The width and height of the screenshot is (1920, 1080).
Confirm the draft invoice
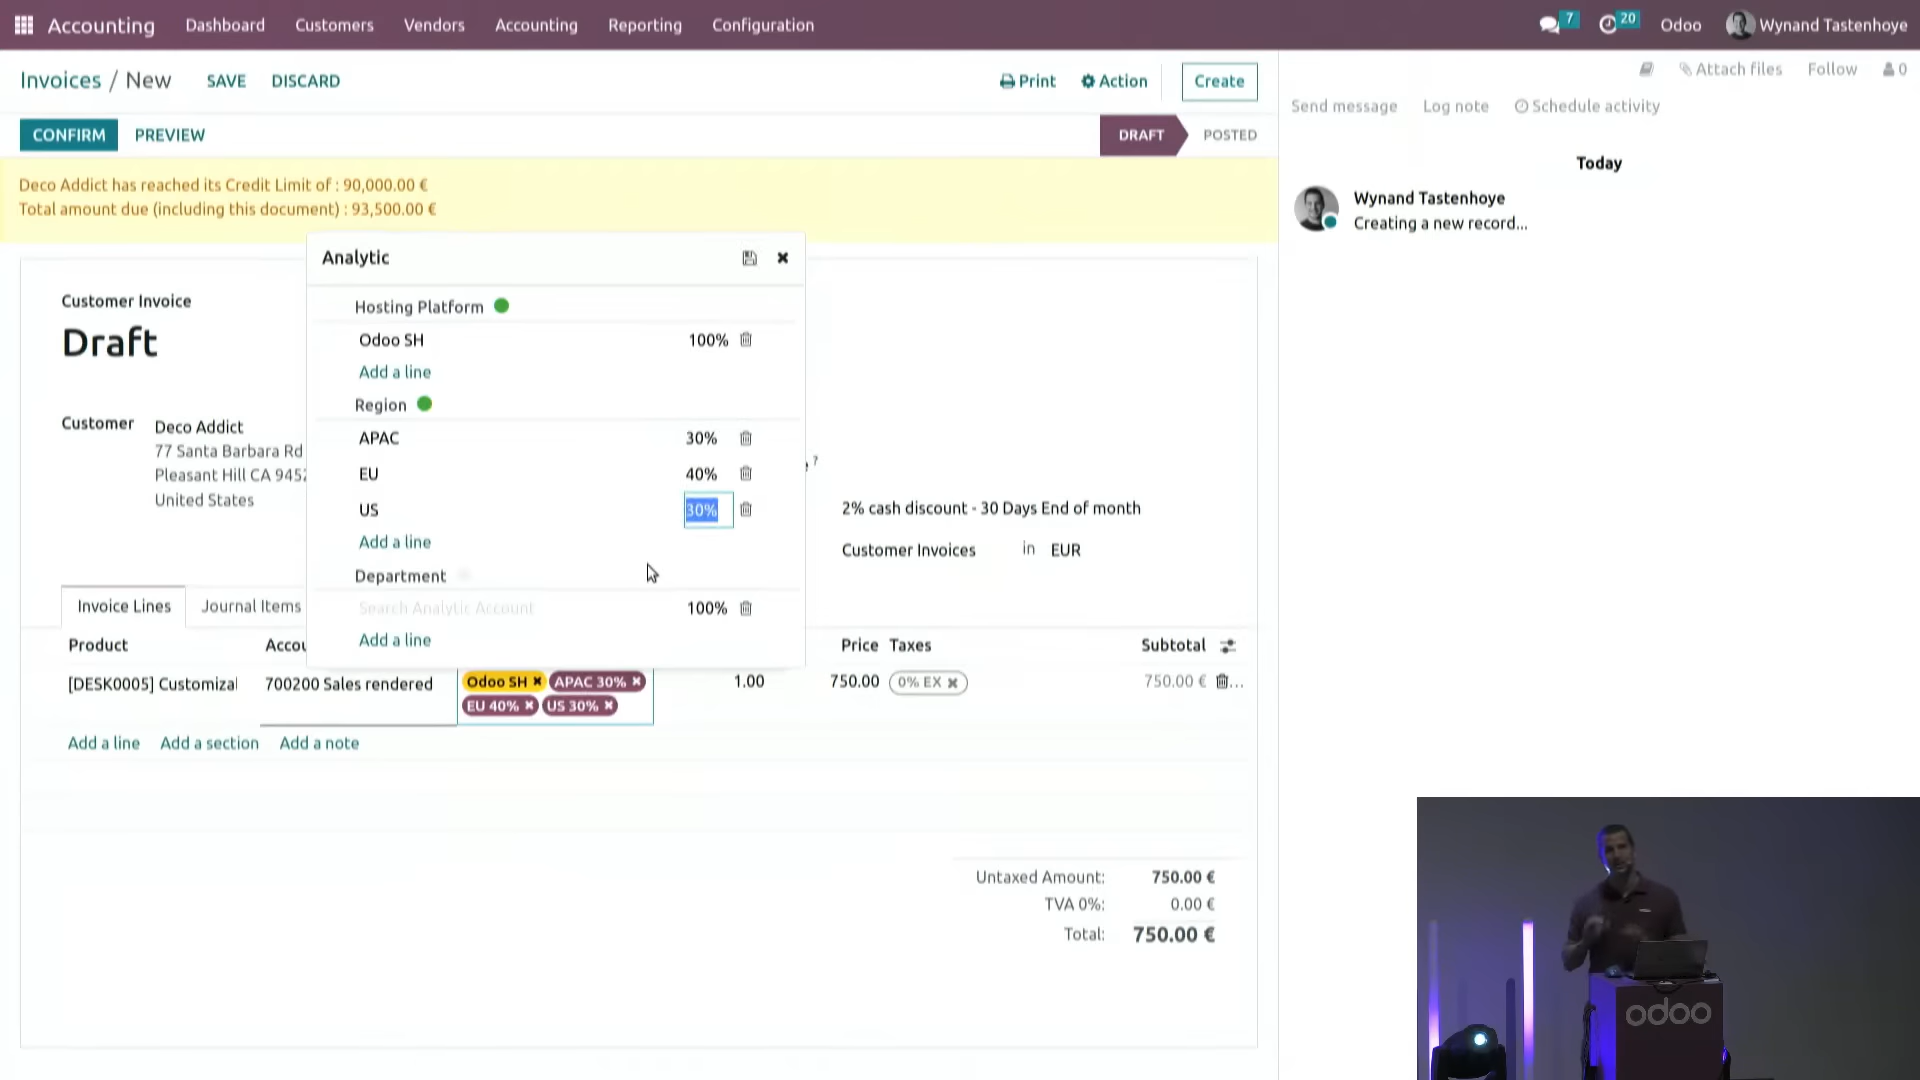point(69,135)
